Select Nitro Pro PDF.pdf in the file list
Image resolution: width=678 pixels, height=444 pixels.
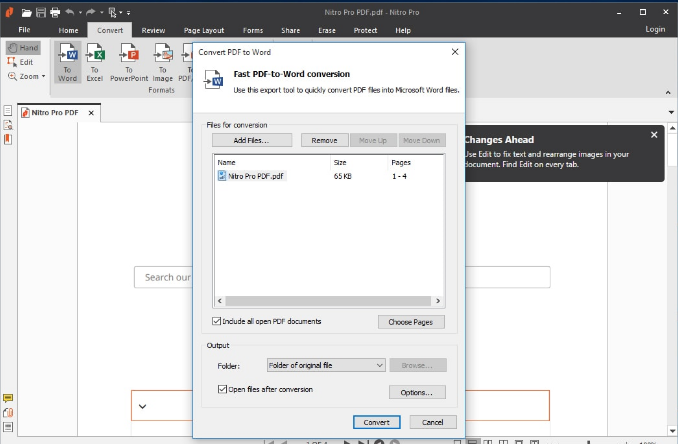tap(252, 176)
